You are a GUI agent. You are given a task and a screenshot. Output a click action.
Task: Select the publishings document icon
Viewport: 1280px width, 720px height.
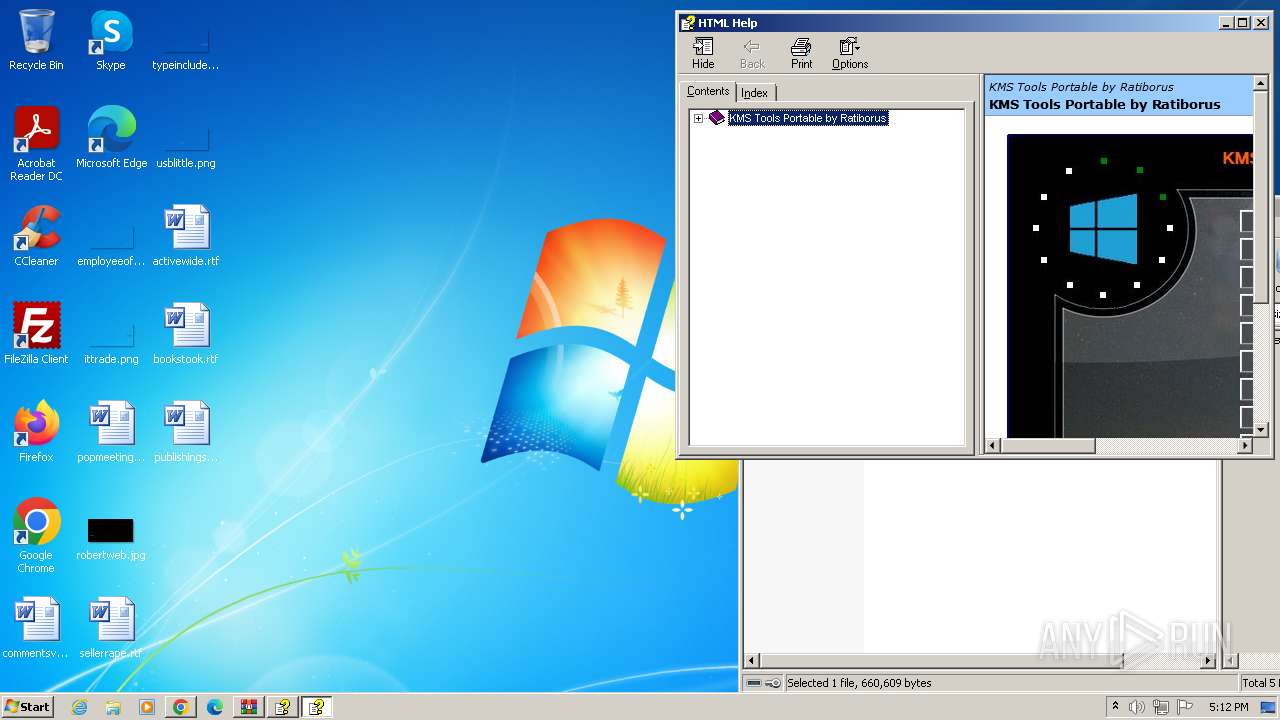186,432
